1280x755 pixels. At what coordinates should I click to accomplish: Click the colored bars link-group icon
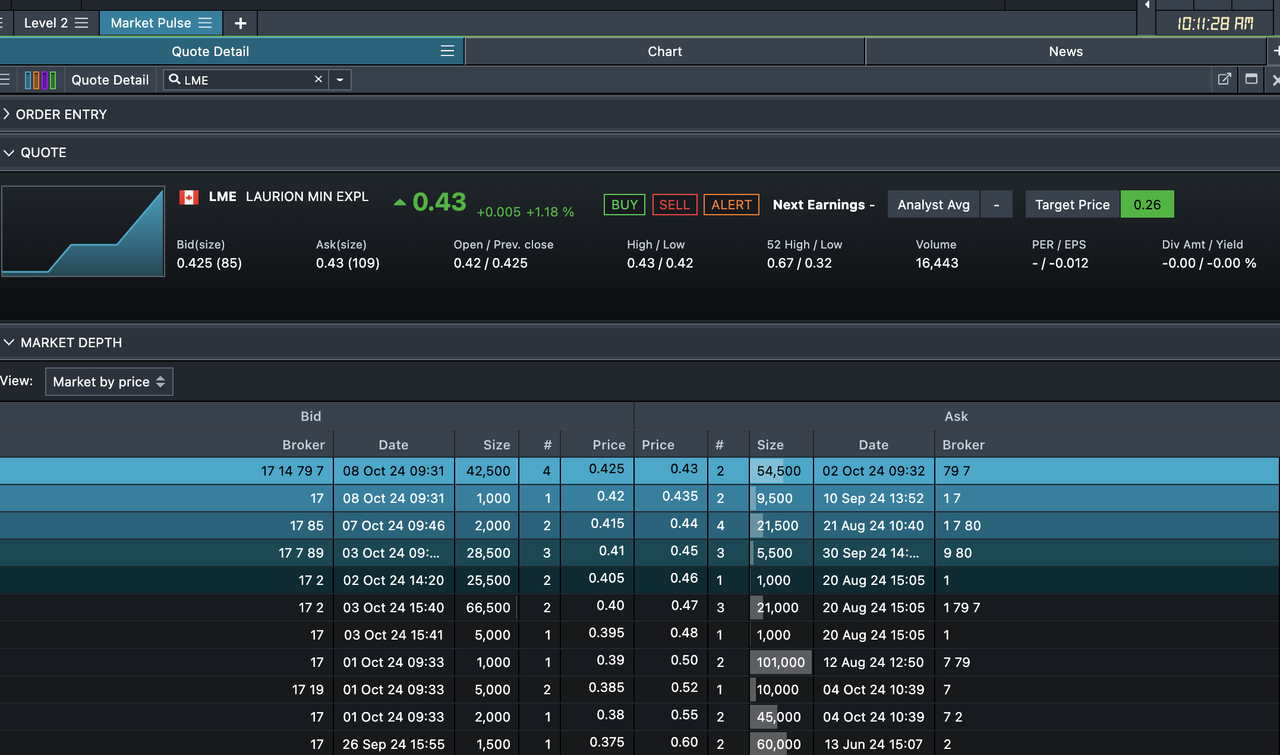(x=40, y=80)
